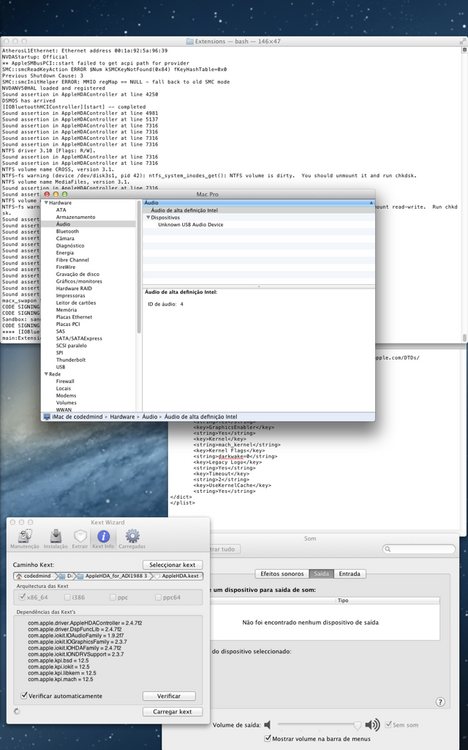The height and width of the screenshot is (750, 468).
Task: Click the Seleccionar kext button
Action: click(172, 564)
